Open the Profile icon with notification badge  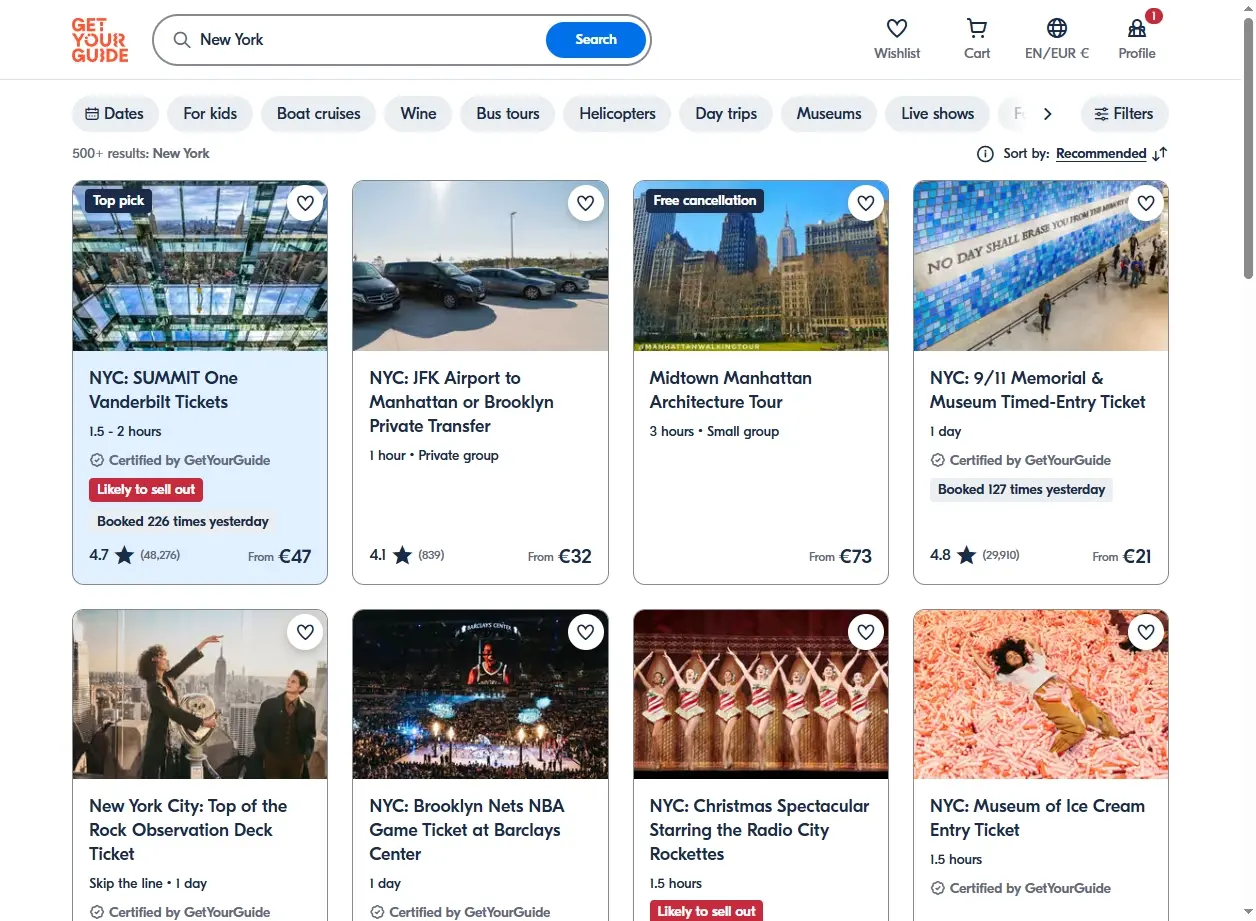pyautogui.click(x=1137, y=28)
